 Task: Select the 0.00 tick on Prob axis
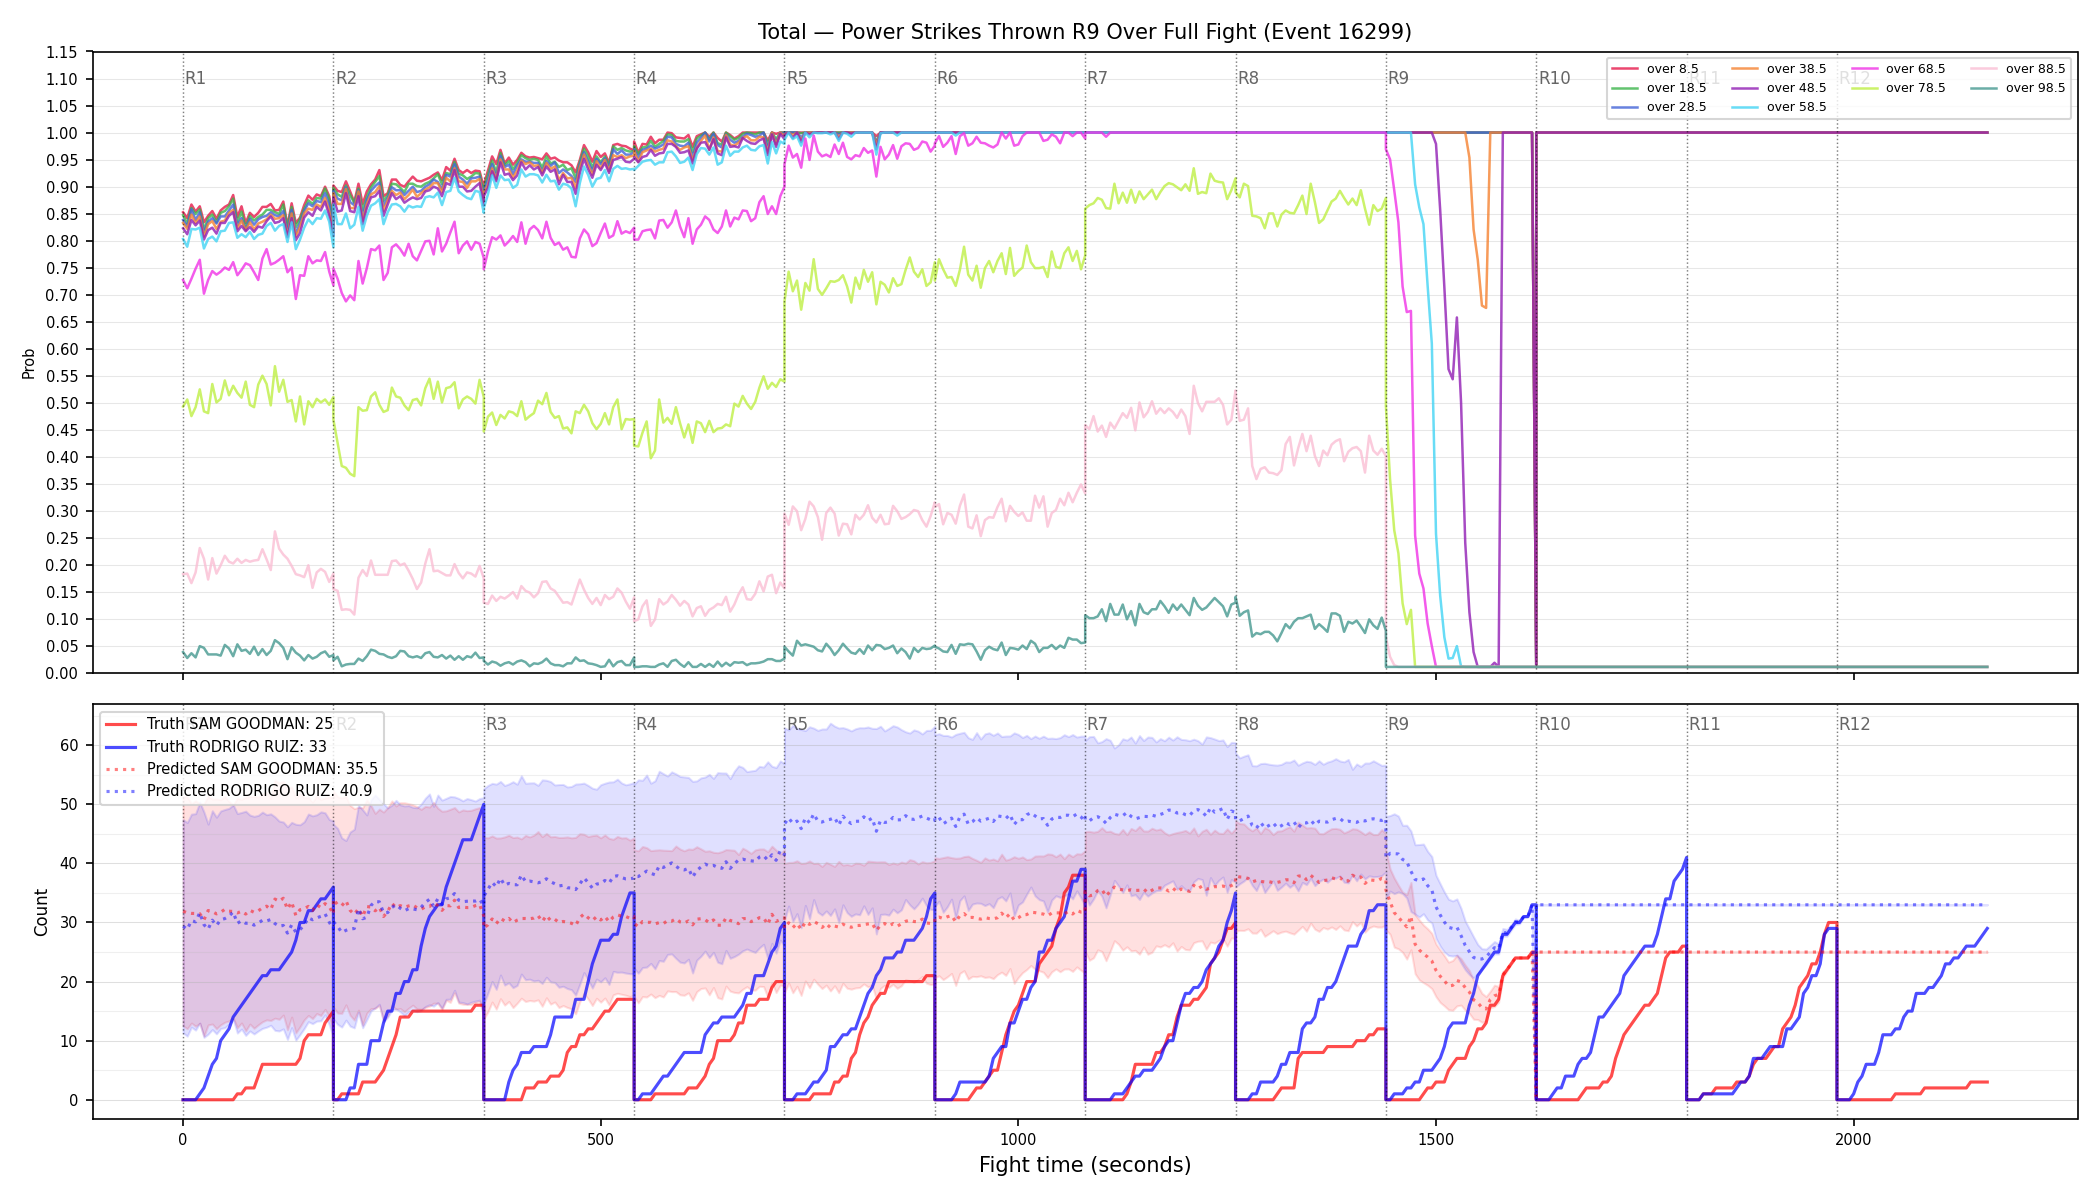click(62, 673)
